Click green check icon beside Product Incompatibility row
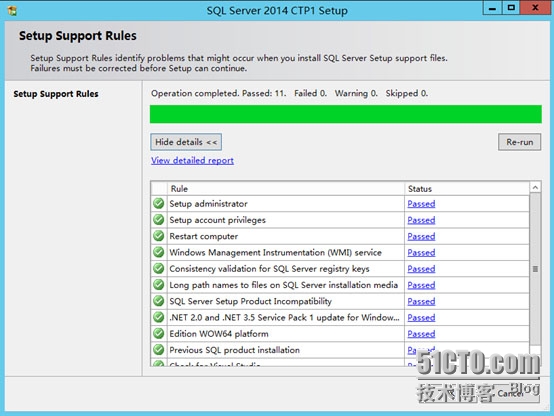Viewport: 554px width, 416px height. (x=159, y=301)
